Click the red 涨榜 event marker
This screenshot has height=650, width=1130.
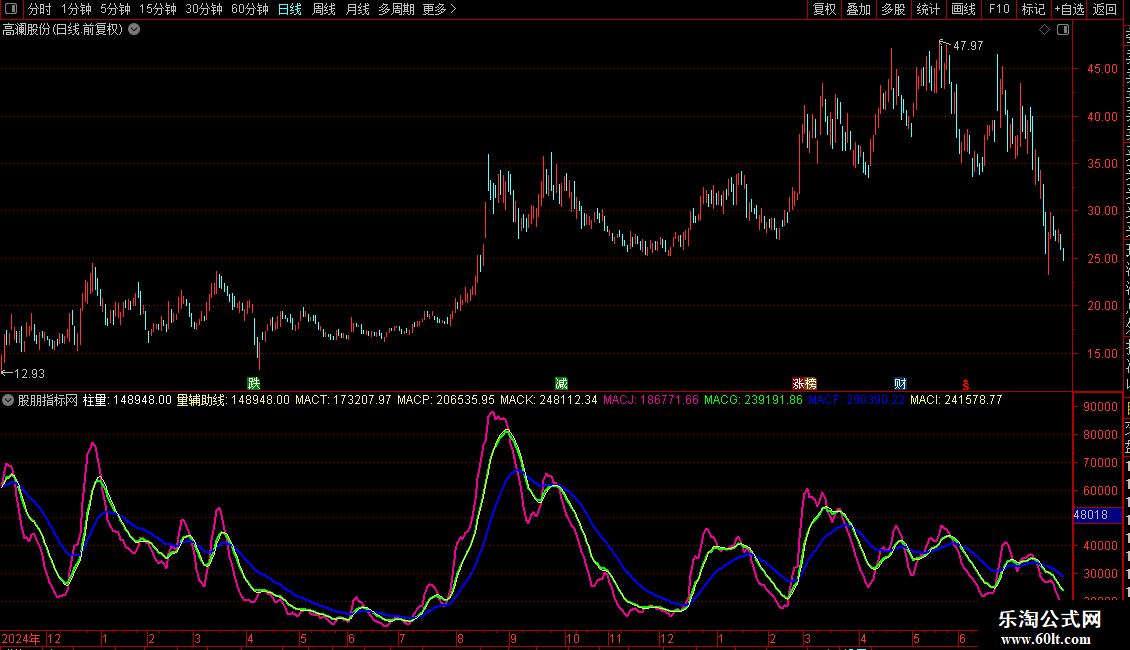coord(804,383)
